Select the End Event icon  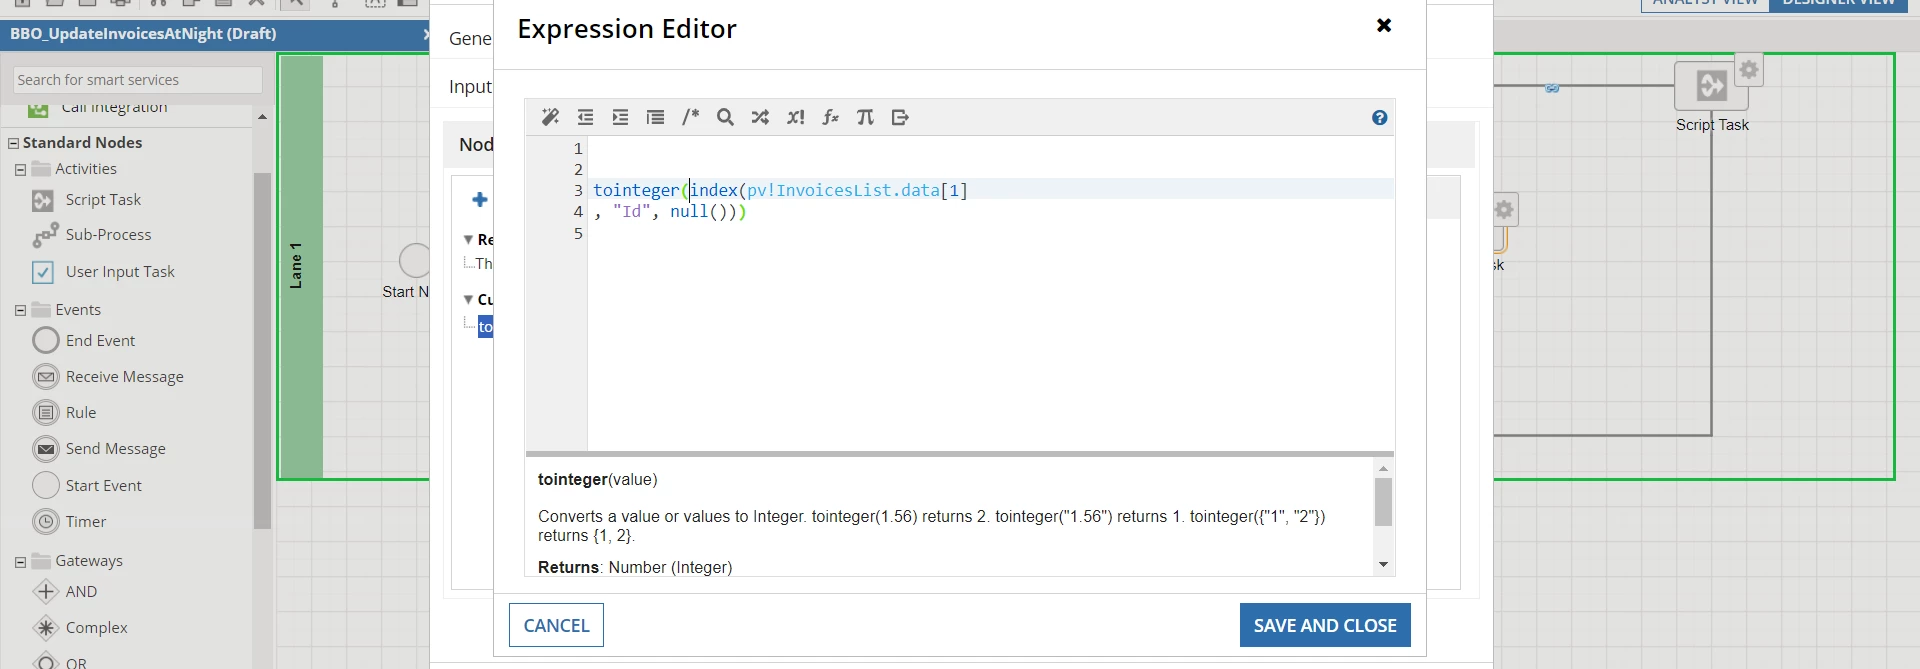click(46, 341)
